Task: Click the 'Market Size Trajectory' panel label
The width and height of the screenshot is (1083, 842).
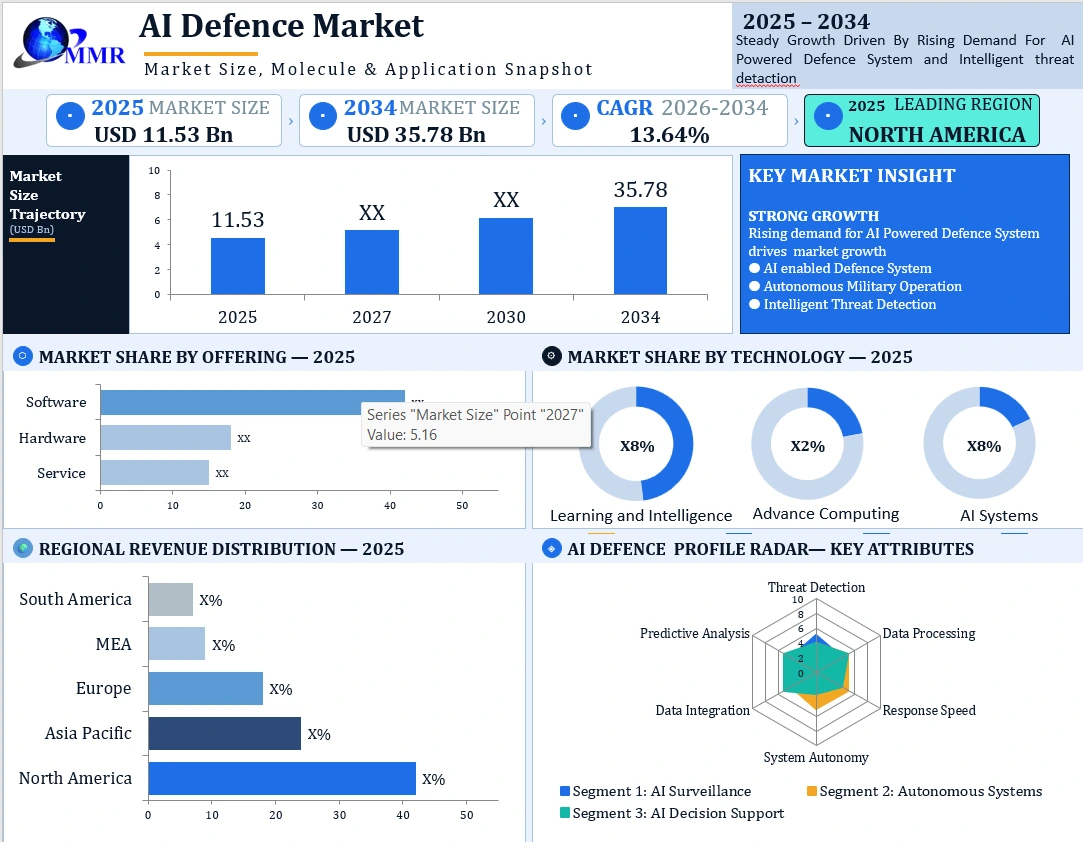Action: click(x=47, y=195)
